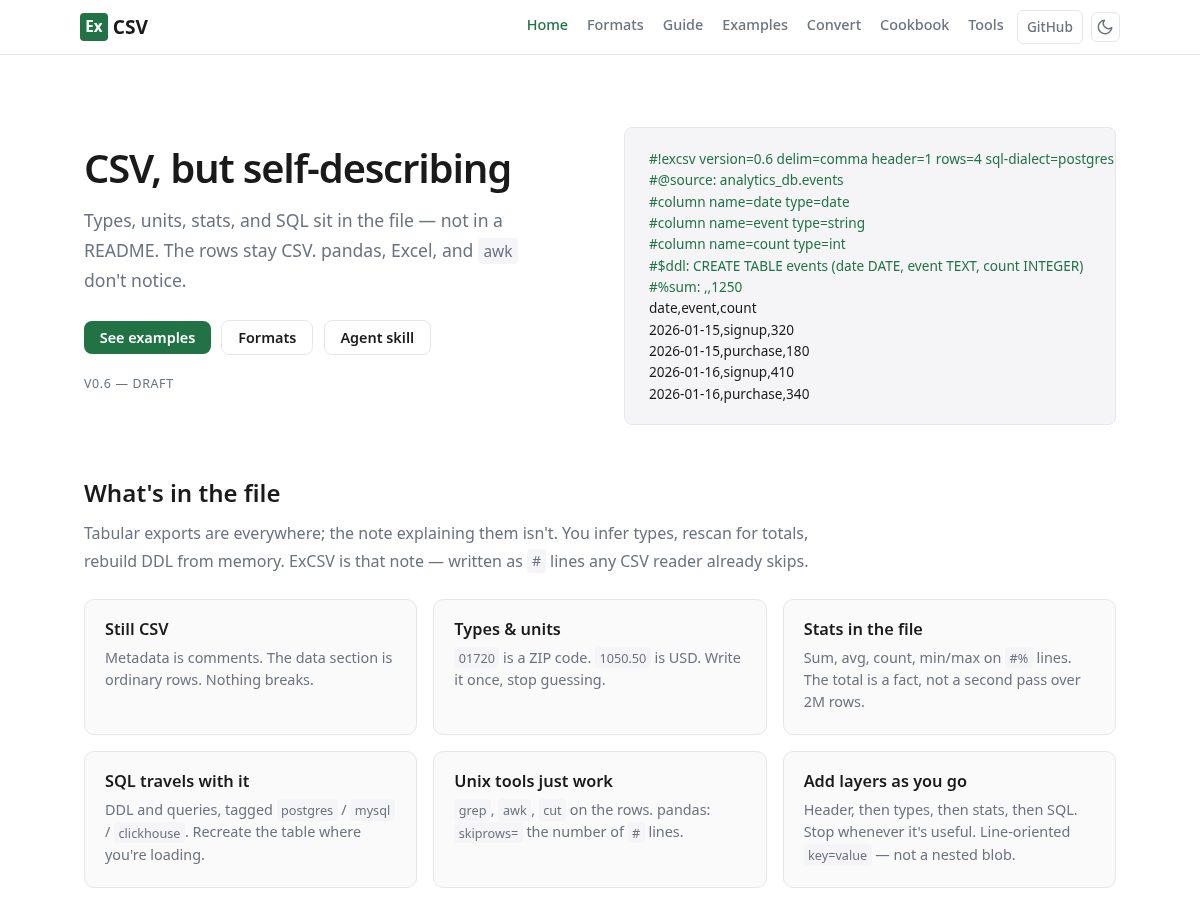
Task: Open the Convert page
Action: pyautogui.click(x=834, y=25)
